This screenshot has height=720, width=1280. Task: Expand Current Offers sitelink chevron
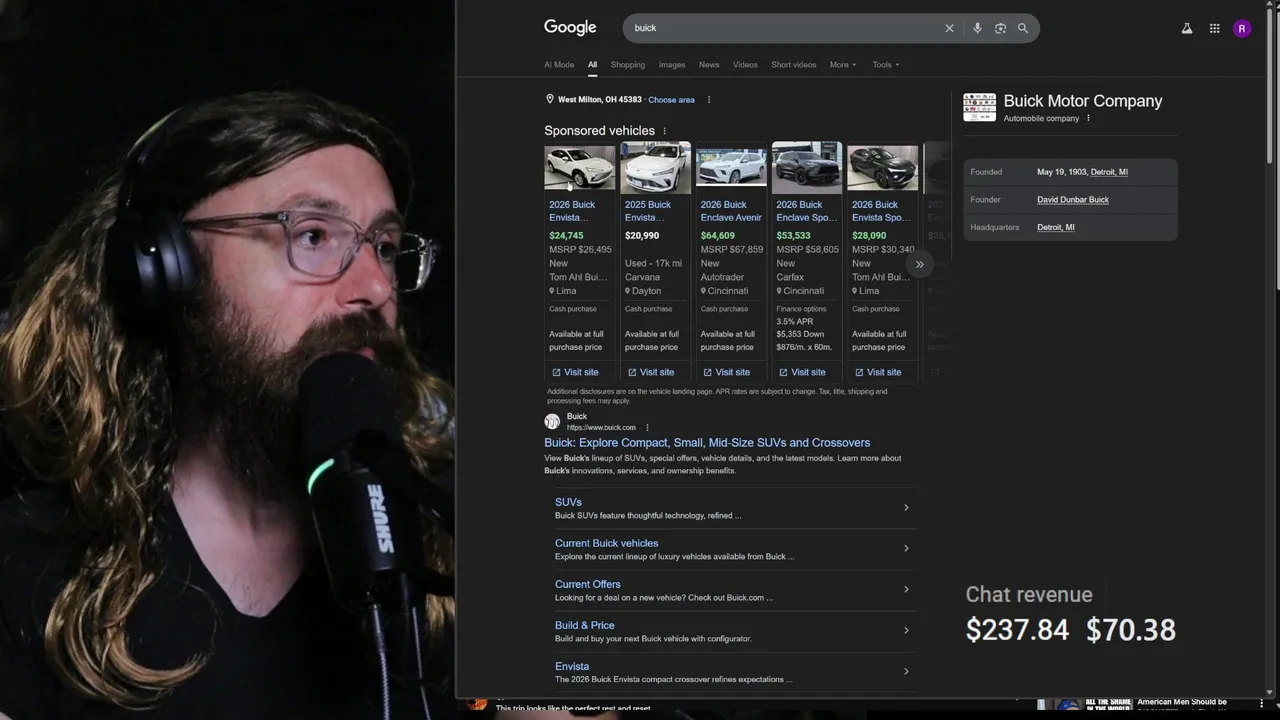906,589
